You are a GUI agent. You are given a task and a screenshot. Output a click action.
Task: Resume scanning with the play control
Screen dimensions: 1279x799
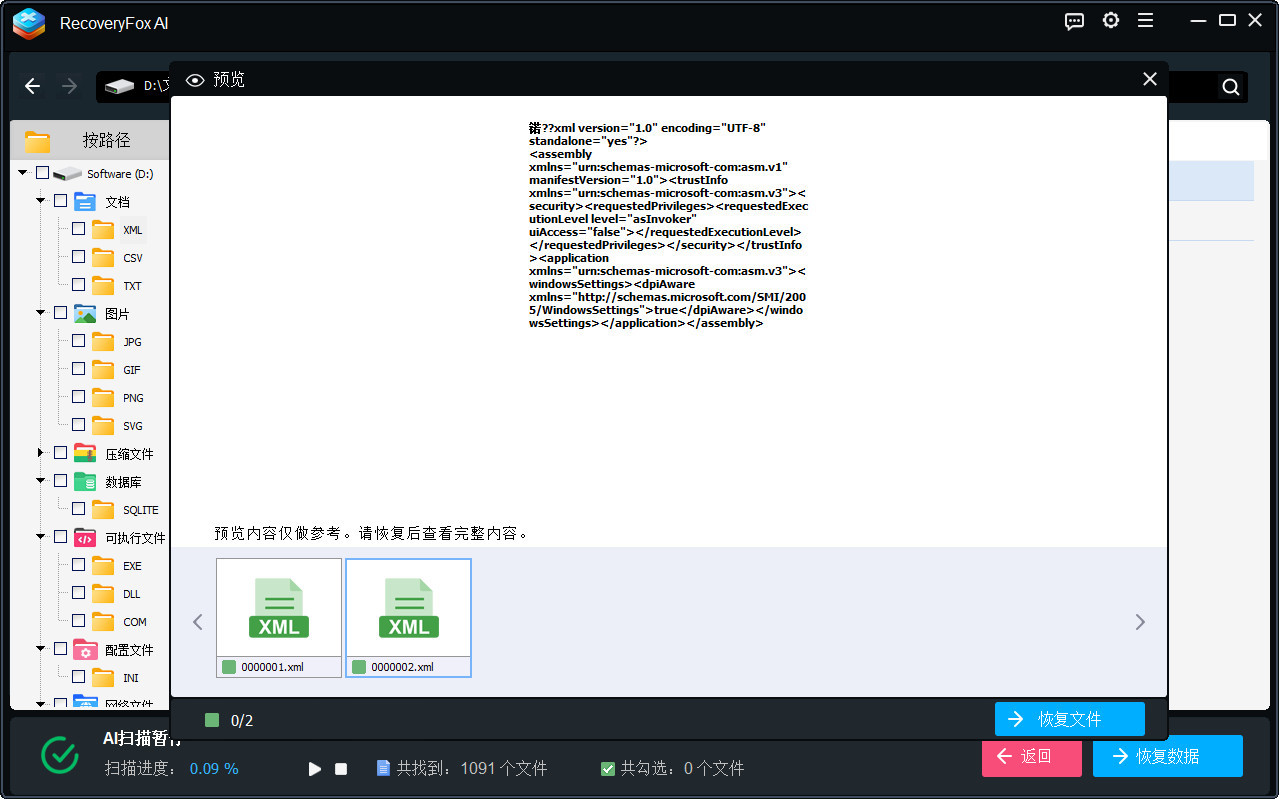[314, 768]
